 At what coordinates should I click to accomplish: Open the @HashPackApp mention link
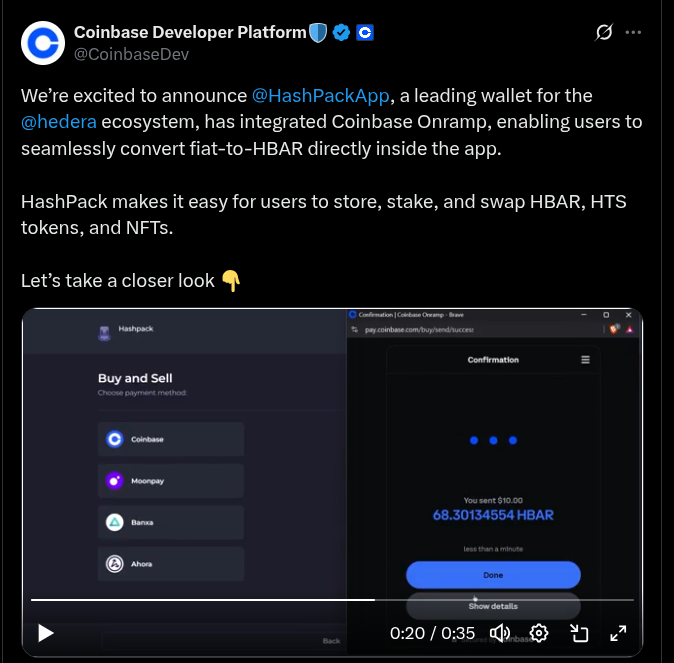[321, 95]
